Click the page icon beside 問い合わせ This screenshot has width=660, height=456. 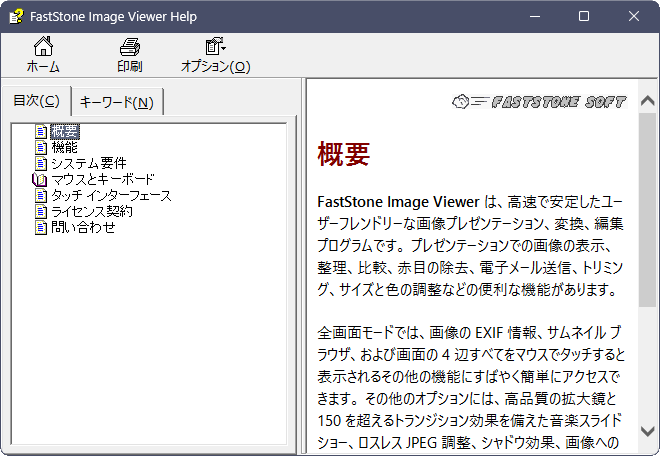tap(41, 228)
